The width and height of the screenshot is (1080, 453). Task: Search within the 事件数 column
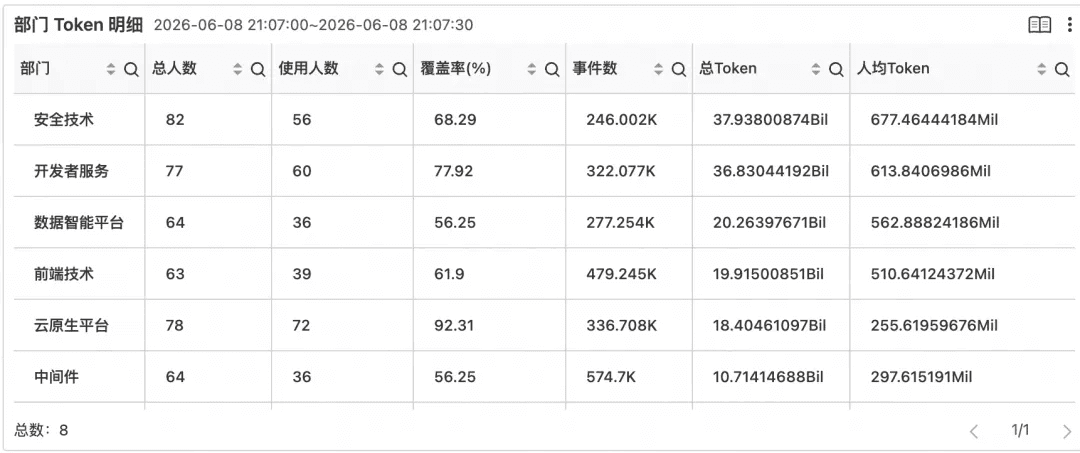678,70
